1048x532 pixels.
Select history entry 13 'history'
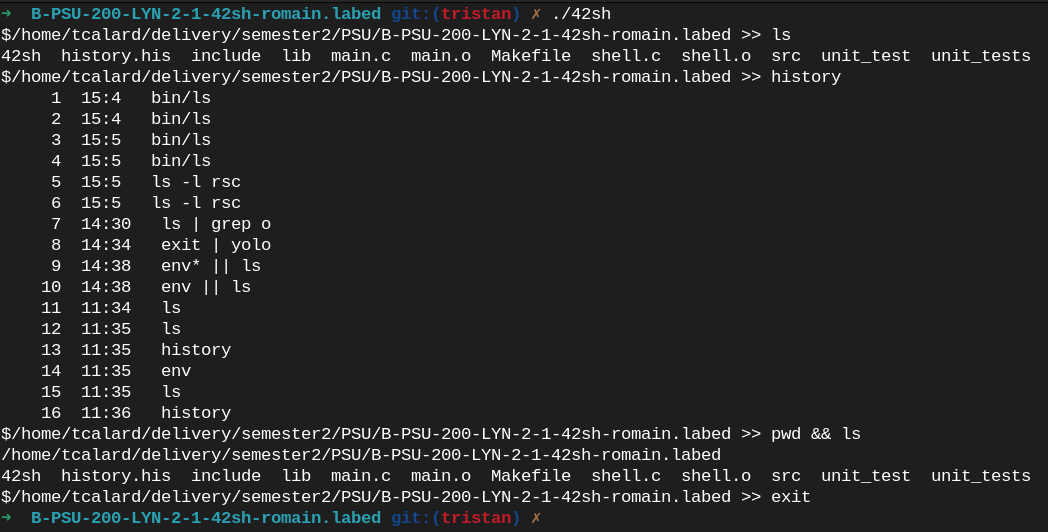point(196,350)
